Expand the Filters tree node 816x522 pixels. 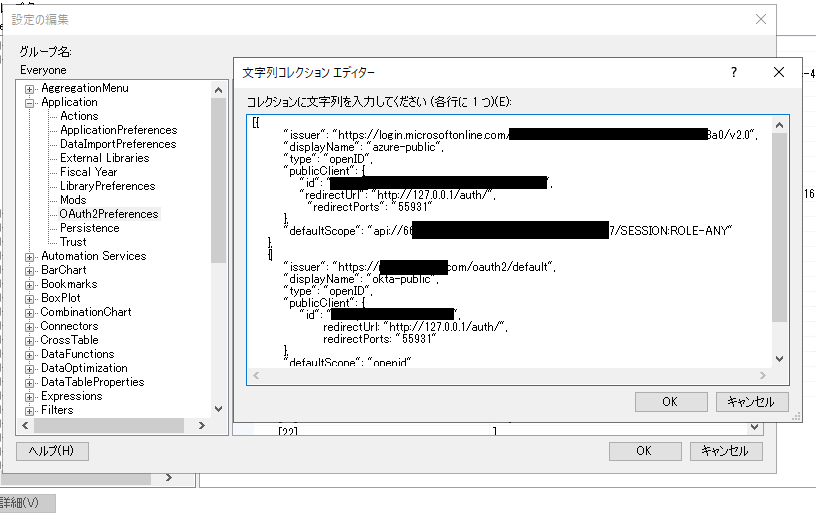click(30, 411)
